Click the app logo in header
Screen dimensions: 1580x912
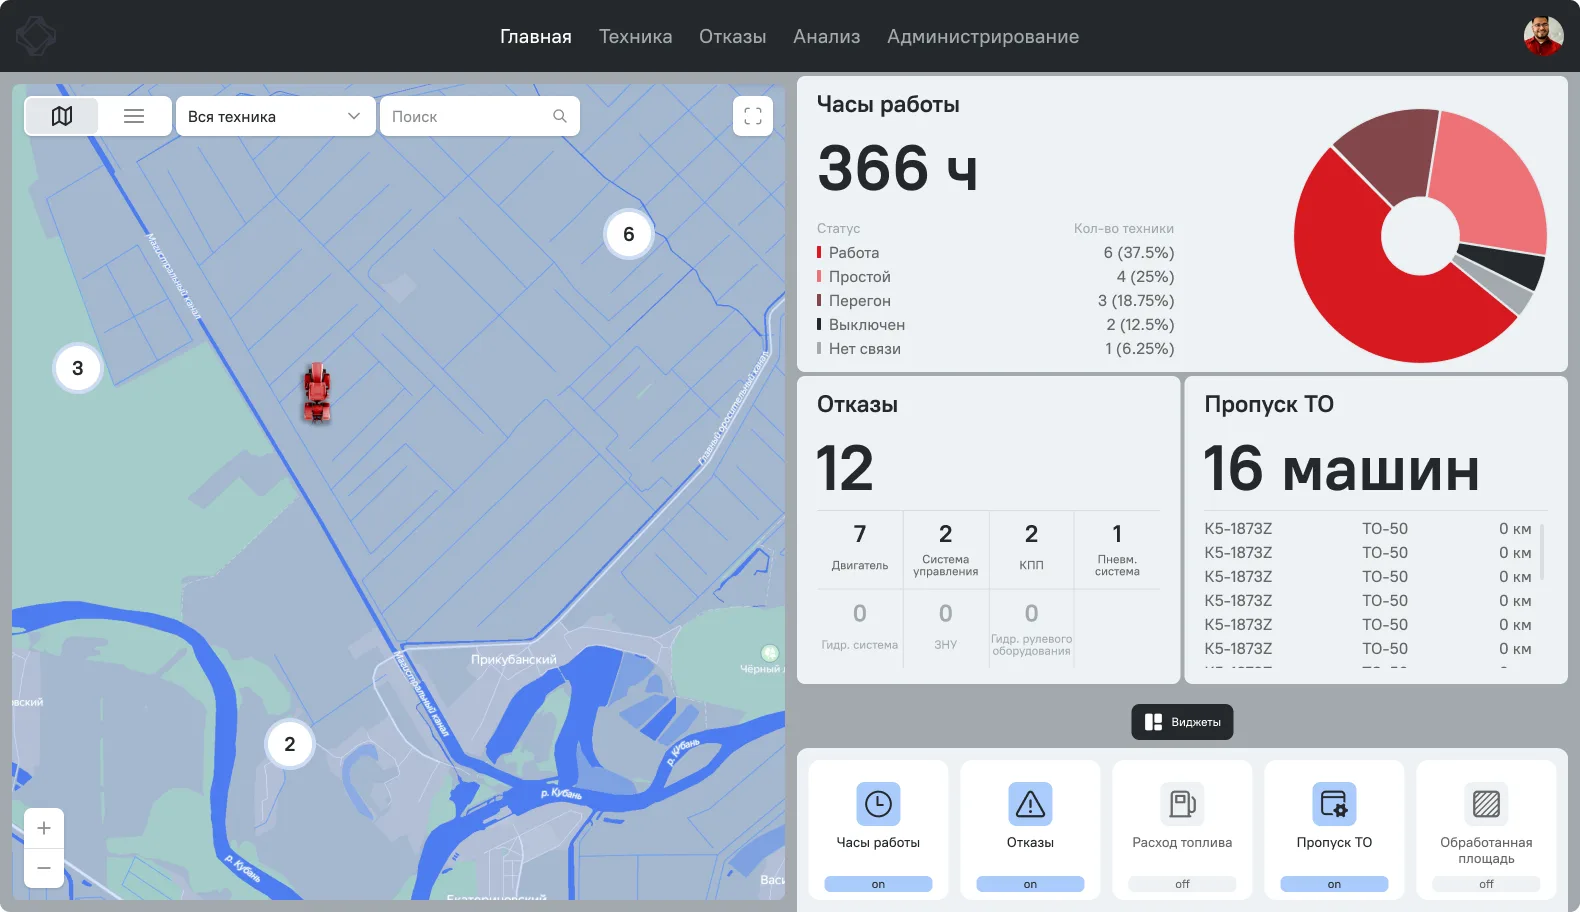pyautogui.click(x=36, y=36)
